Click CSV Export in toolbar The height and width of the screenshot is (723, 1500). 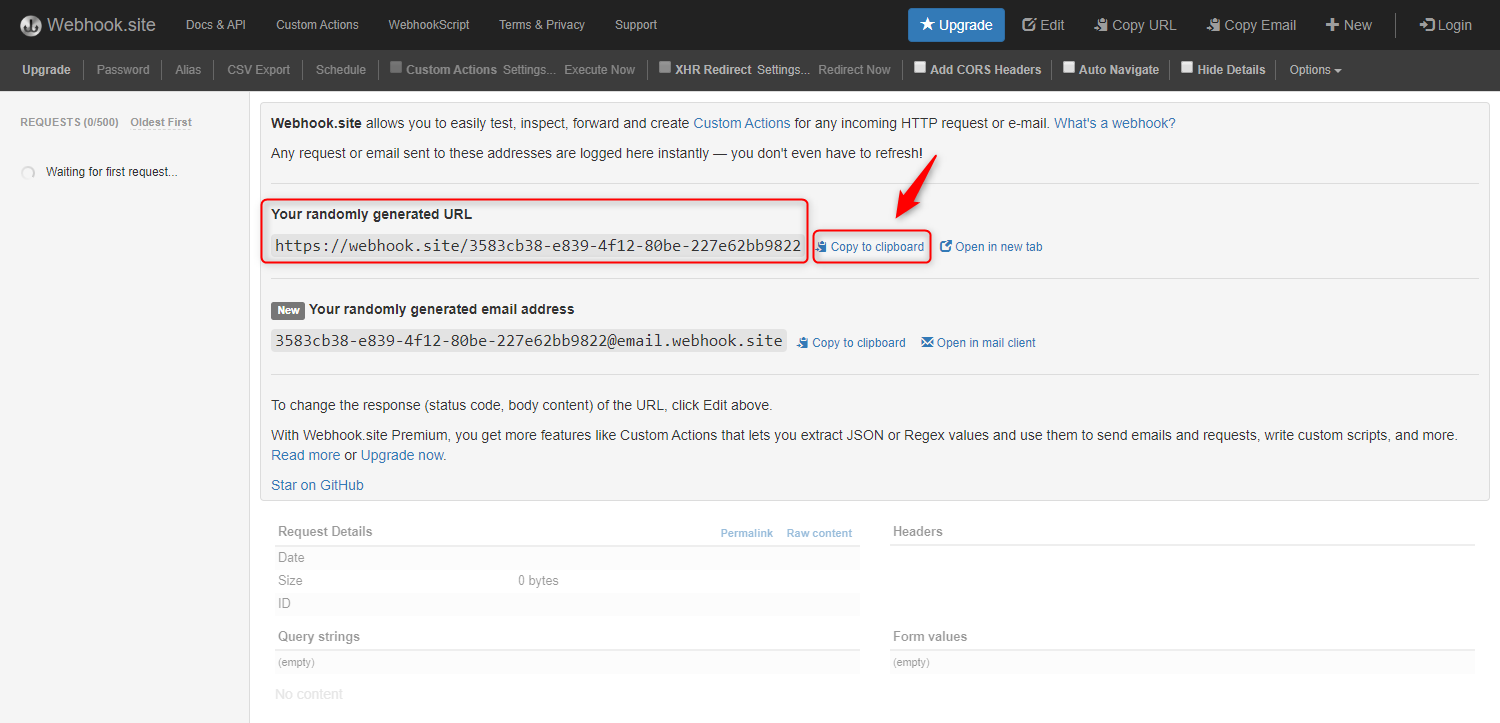tap(258, 70)
